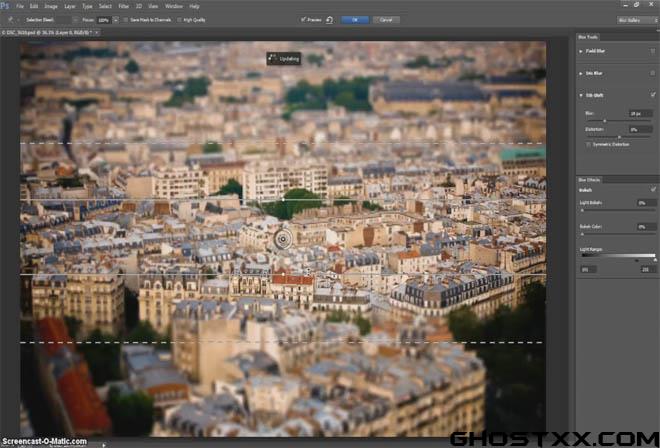This screenshot has width=660, height=448.
Task: Click the Light Bokeh percentage field
Action: click(647, 203)
